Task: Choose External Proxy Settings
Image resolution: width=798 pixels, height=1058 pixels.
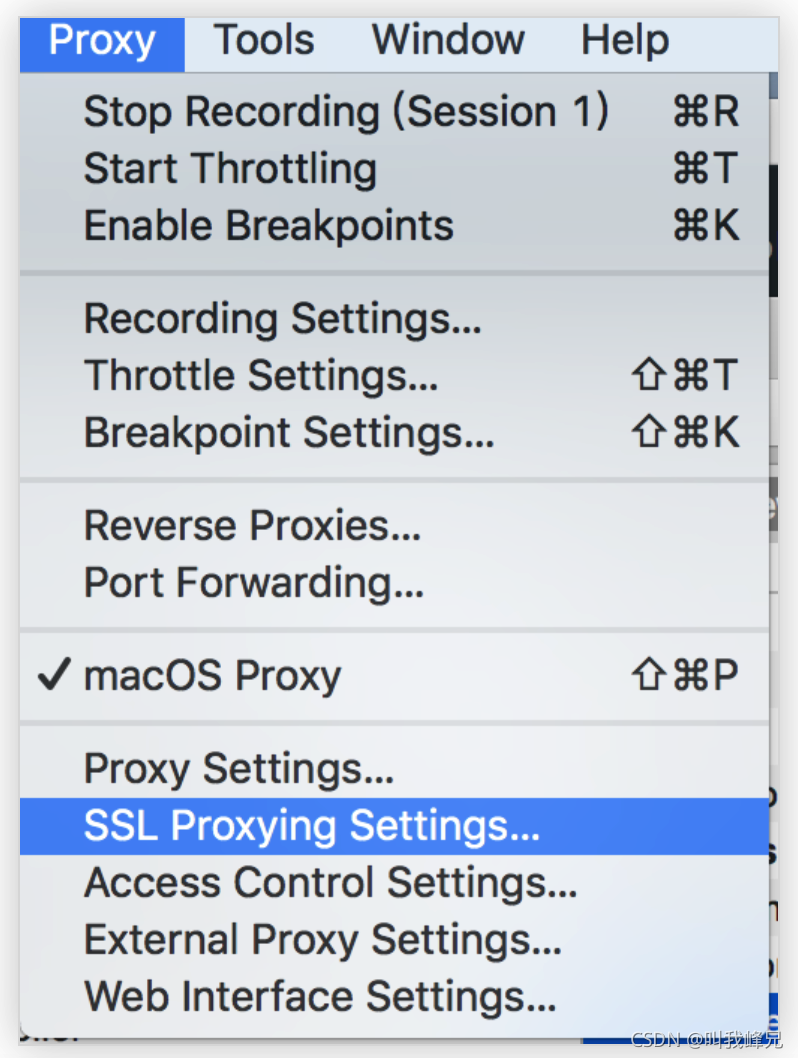Action: click(x=323, y=940)
